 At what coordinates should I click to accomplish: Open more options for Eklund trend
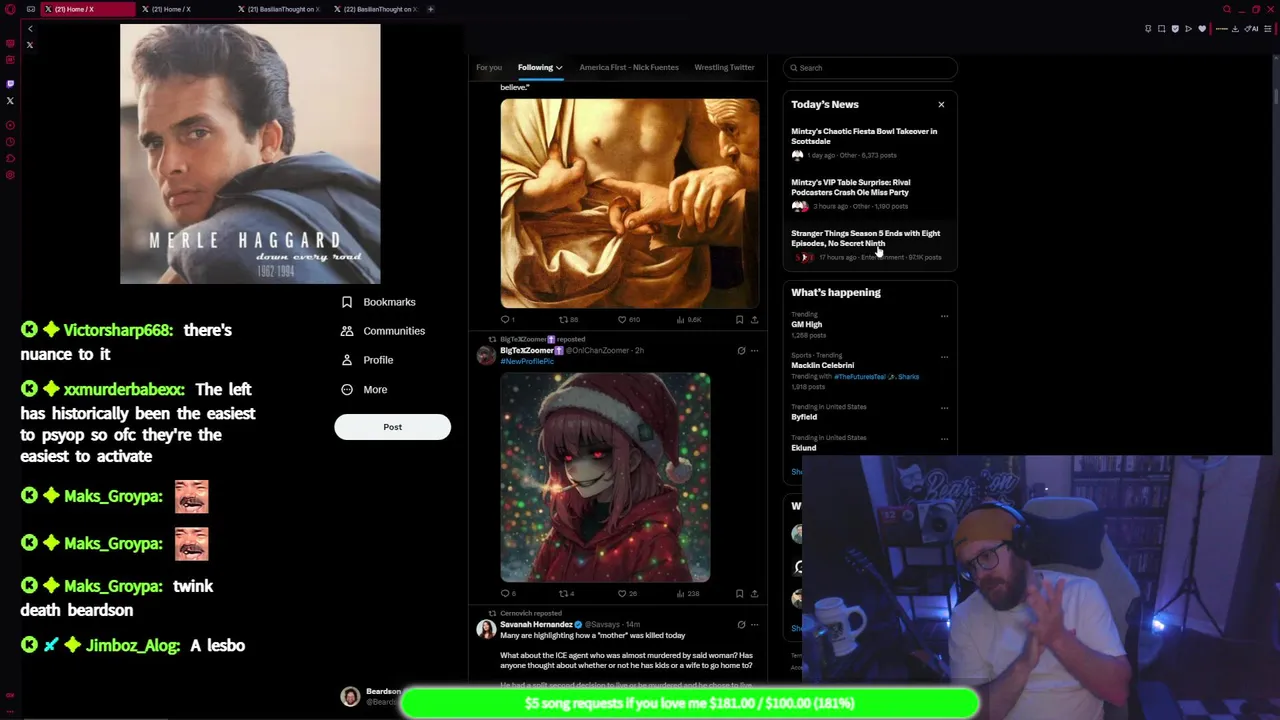[944, 439]
